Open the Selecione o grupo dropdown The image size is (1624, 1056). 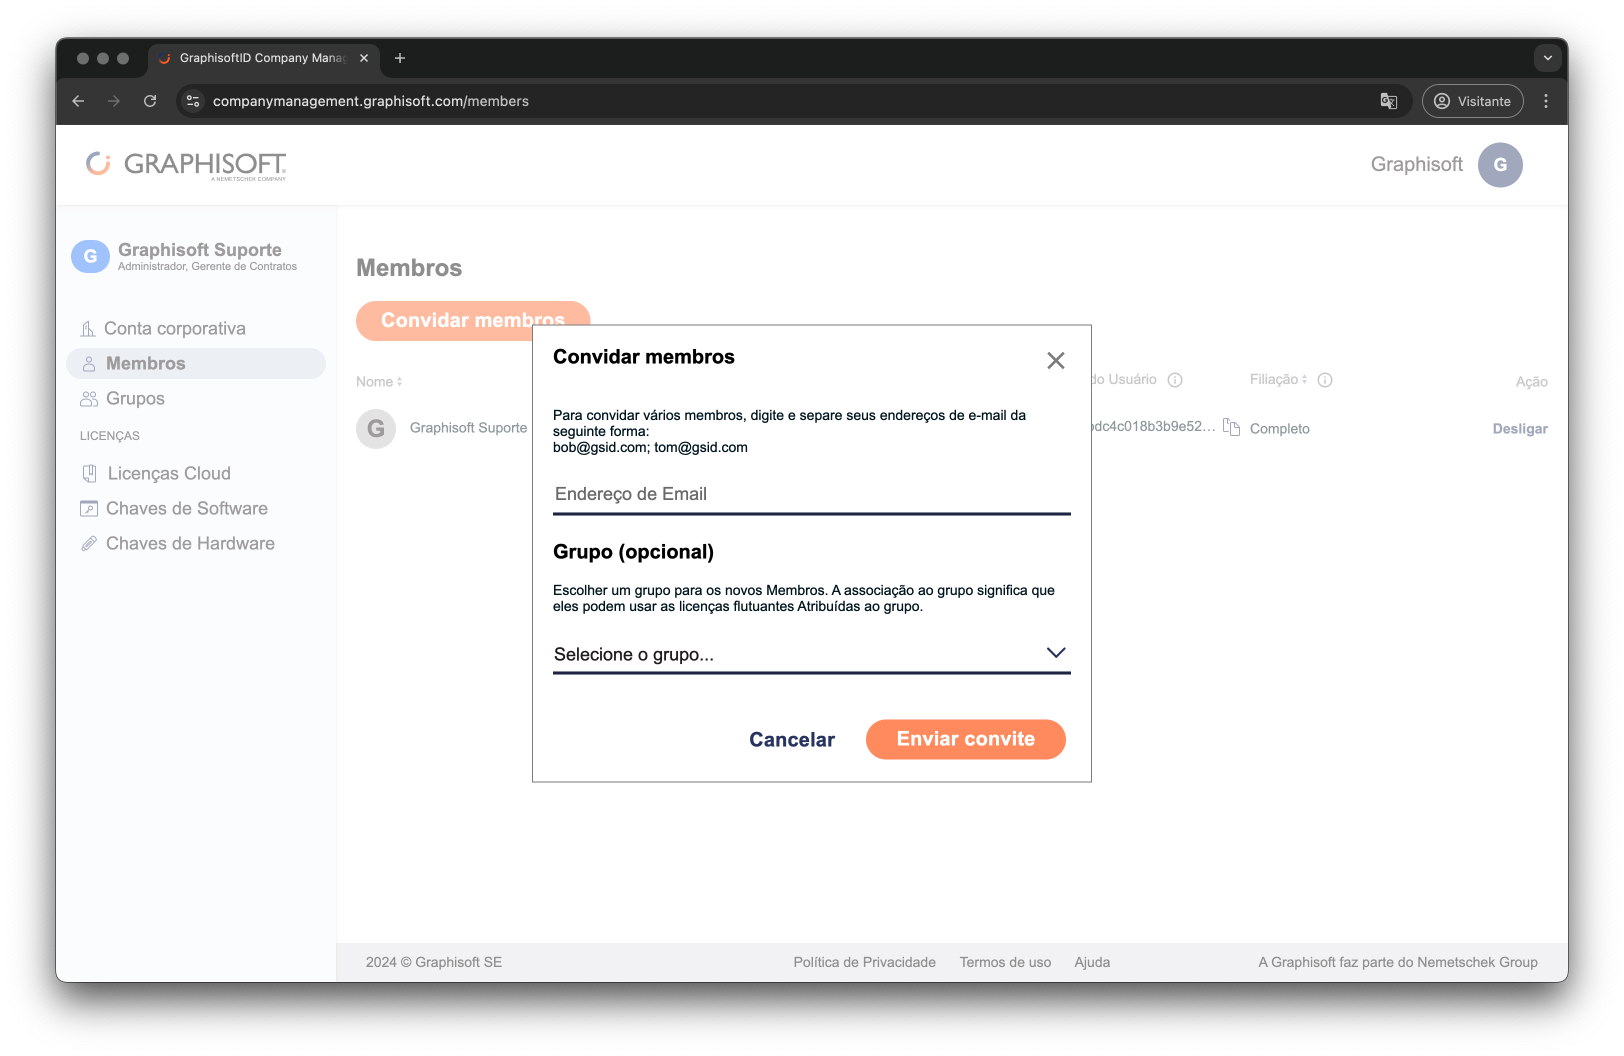pos(811,654)
